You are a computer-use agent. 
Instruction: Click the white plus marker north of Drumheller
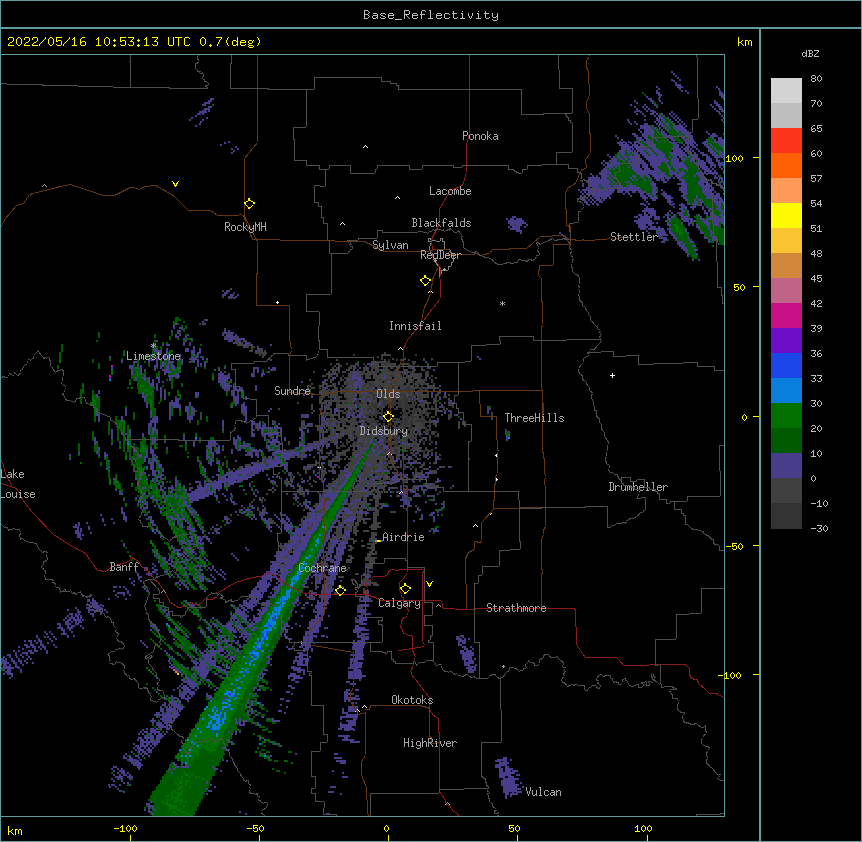(x=612, y=375)
